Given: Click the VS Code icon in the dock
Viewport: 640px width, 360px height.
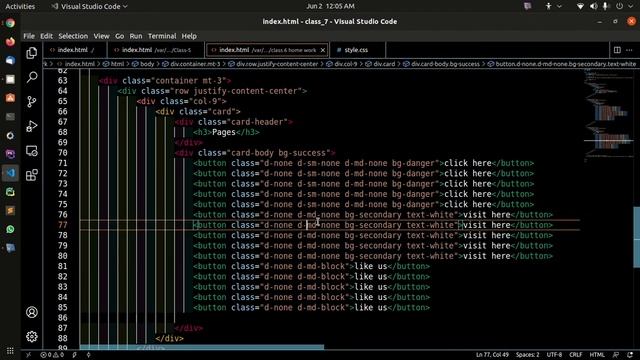Looking at the screenshot, I should point(10,173).
